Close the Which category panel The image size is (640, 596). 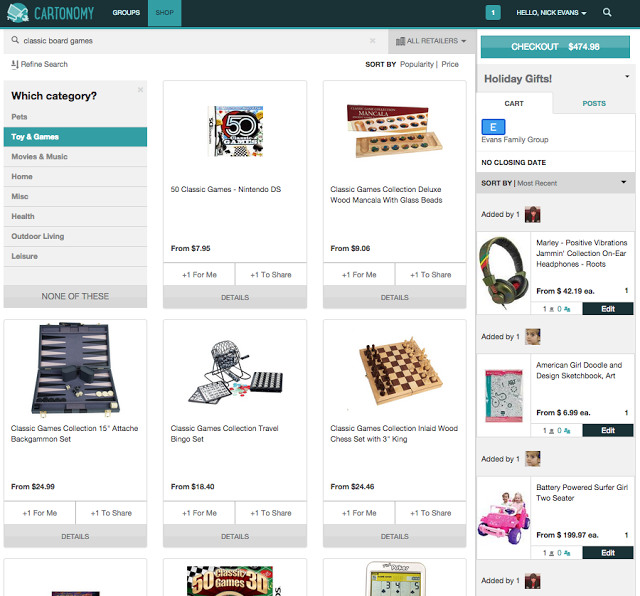pyautogui.click(x=140, y=89)
